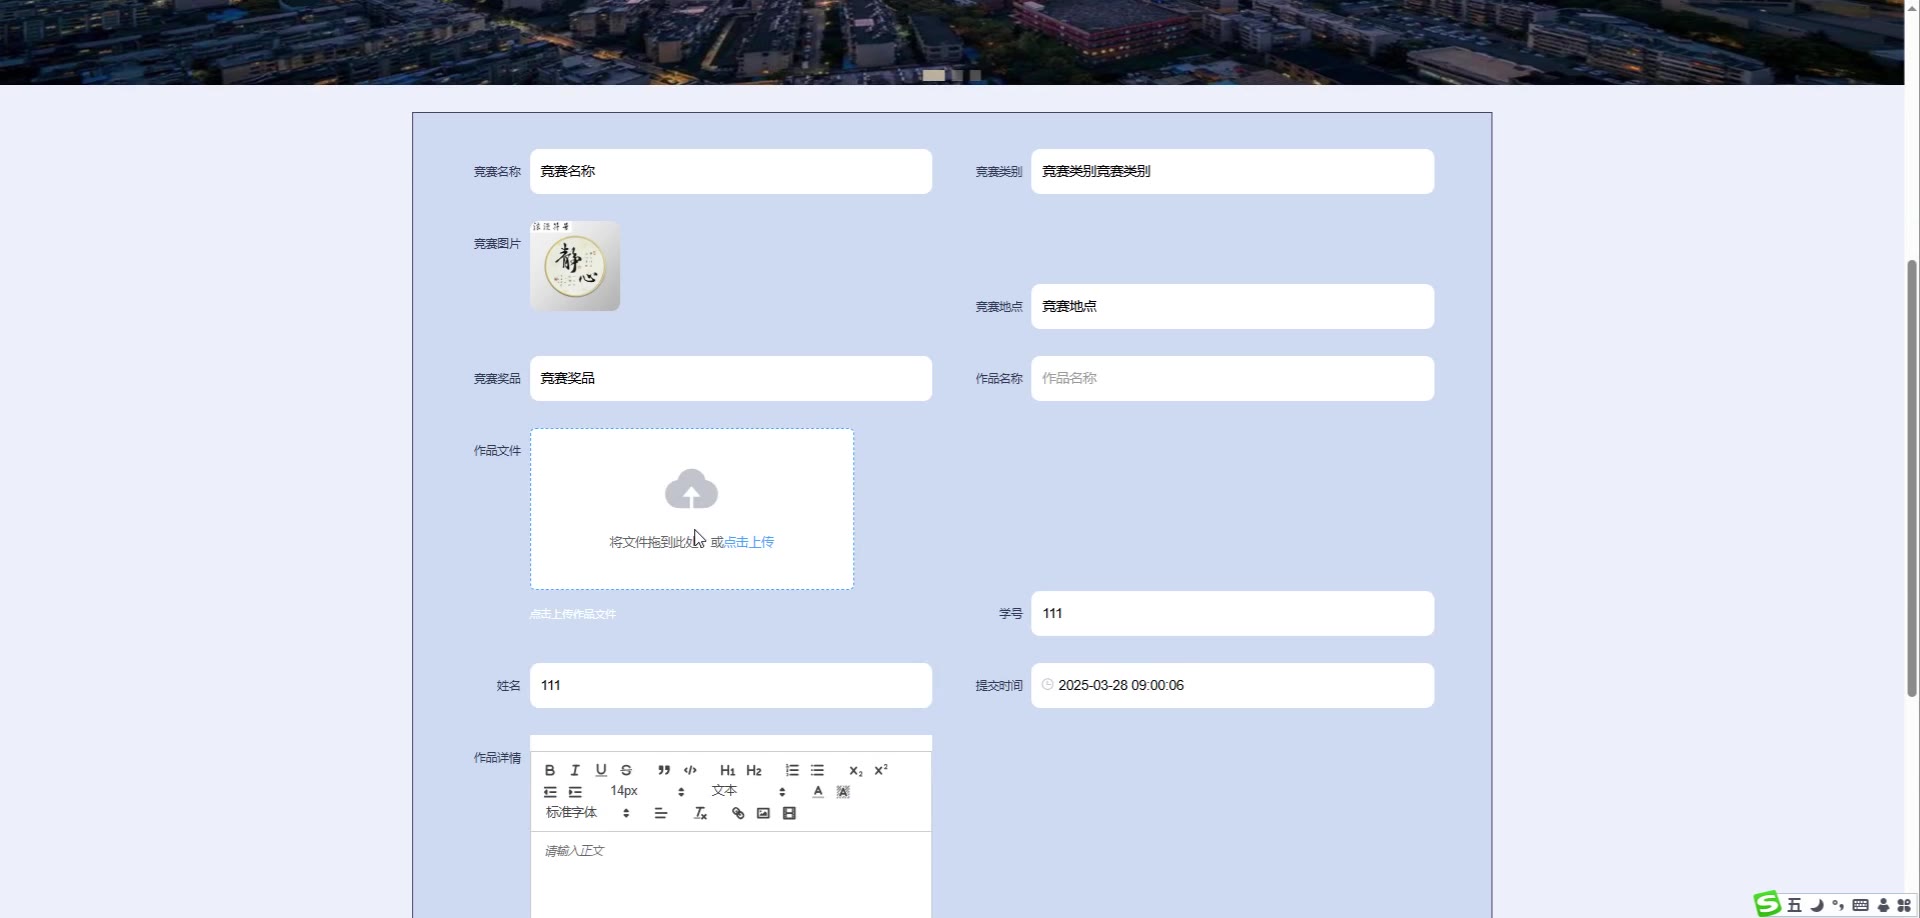Image resolution: width=1920 pixels, height=918 pixels.
Task: Focus the 竞赛奖品 input field
Action: click(x=731, y=378)
